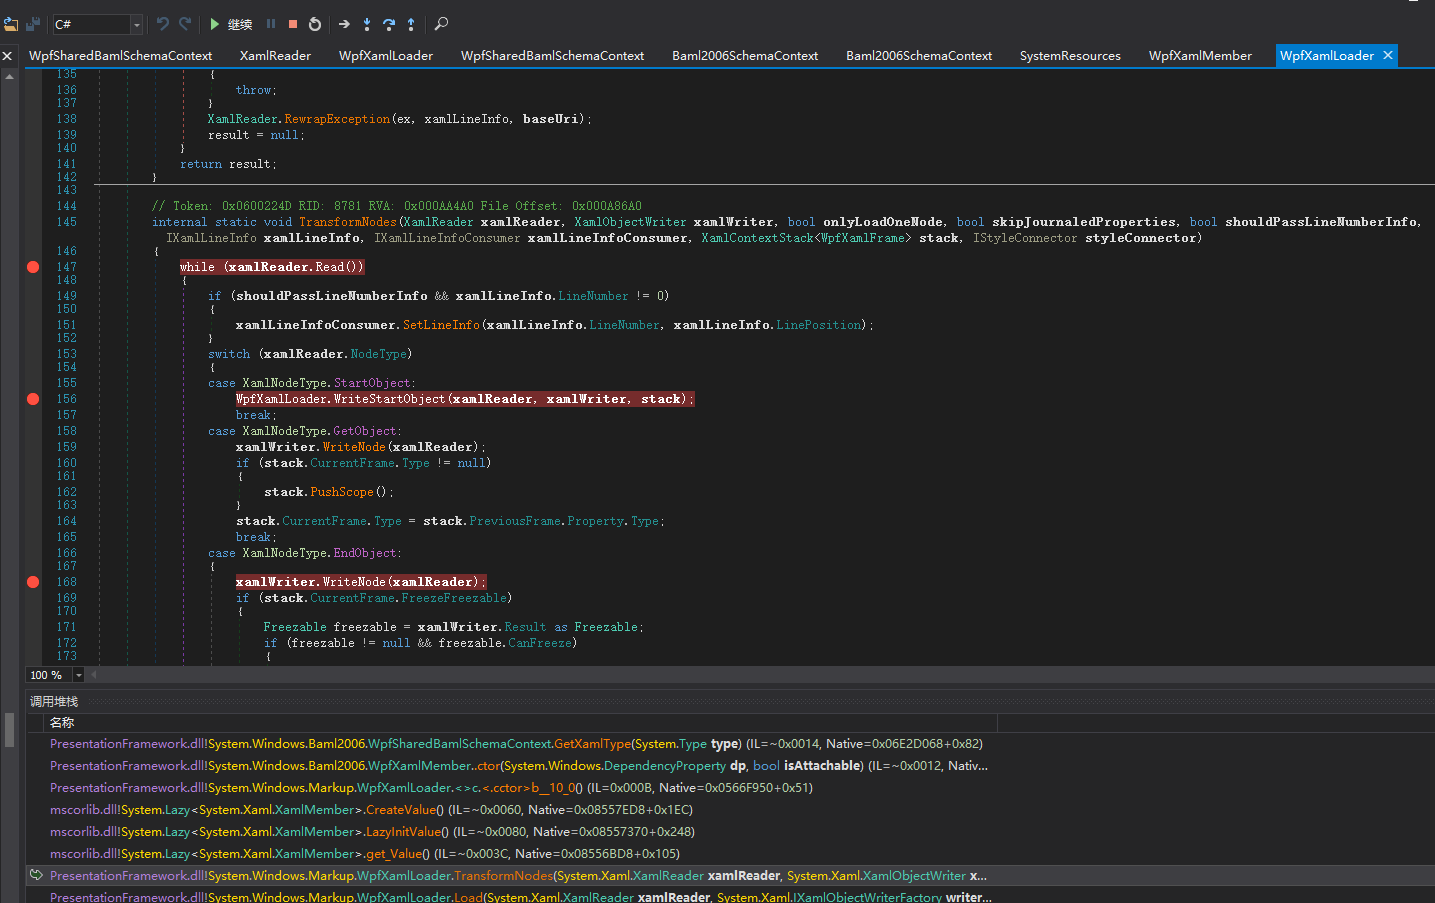Open the C# language dropdown

(136, 24)
